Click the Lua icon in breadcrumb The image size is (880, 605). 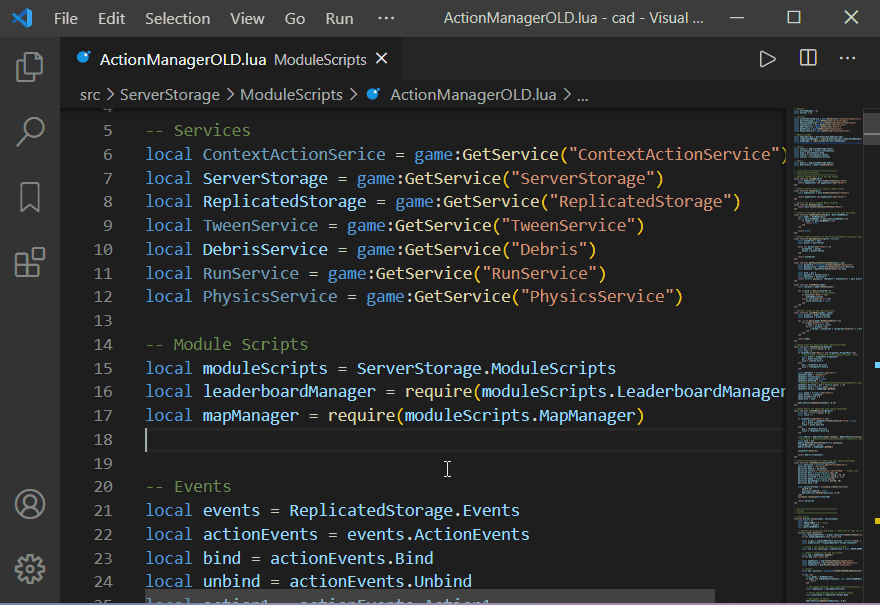click(373, 94)
